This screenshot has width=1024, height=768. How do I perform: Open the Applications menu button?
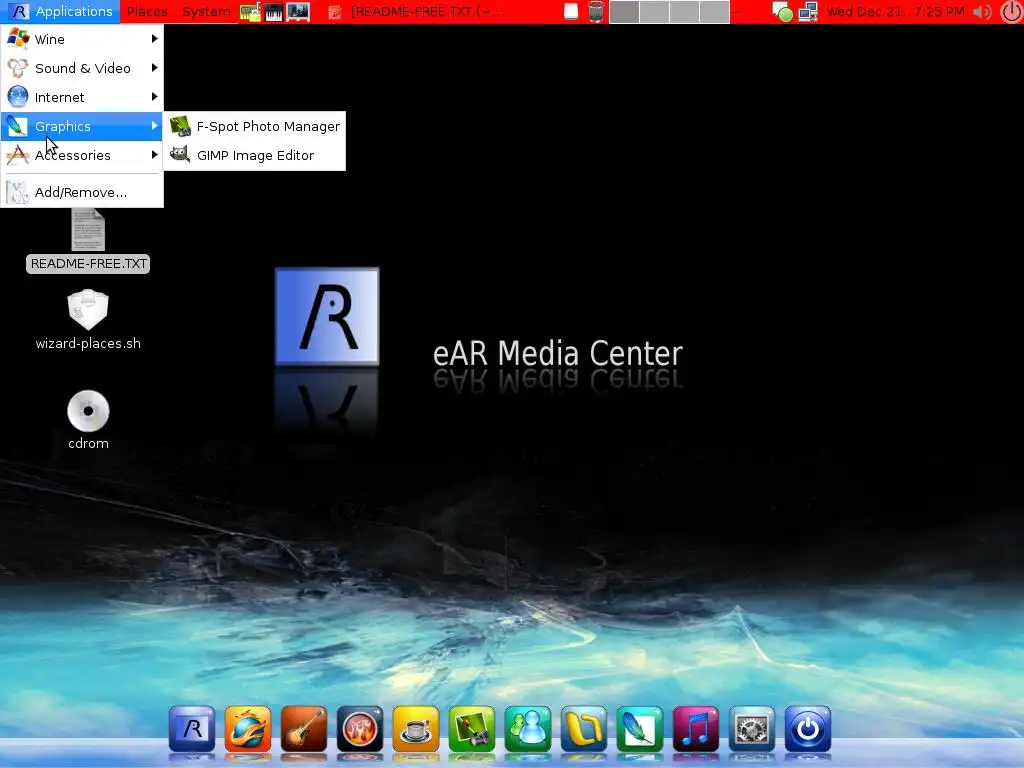pos(60,11)
